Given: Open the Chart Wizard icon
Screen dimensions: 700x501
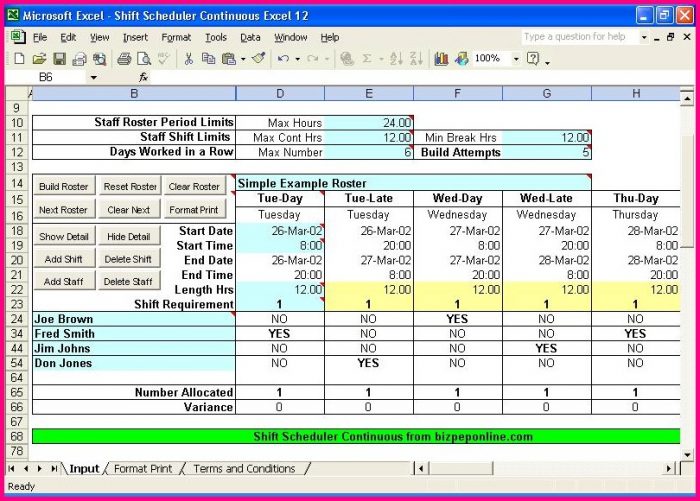Looking at the screenshot, I should 441,58.
